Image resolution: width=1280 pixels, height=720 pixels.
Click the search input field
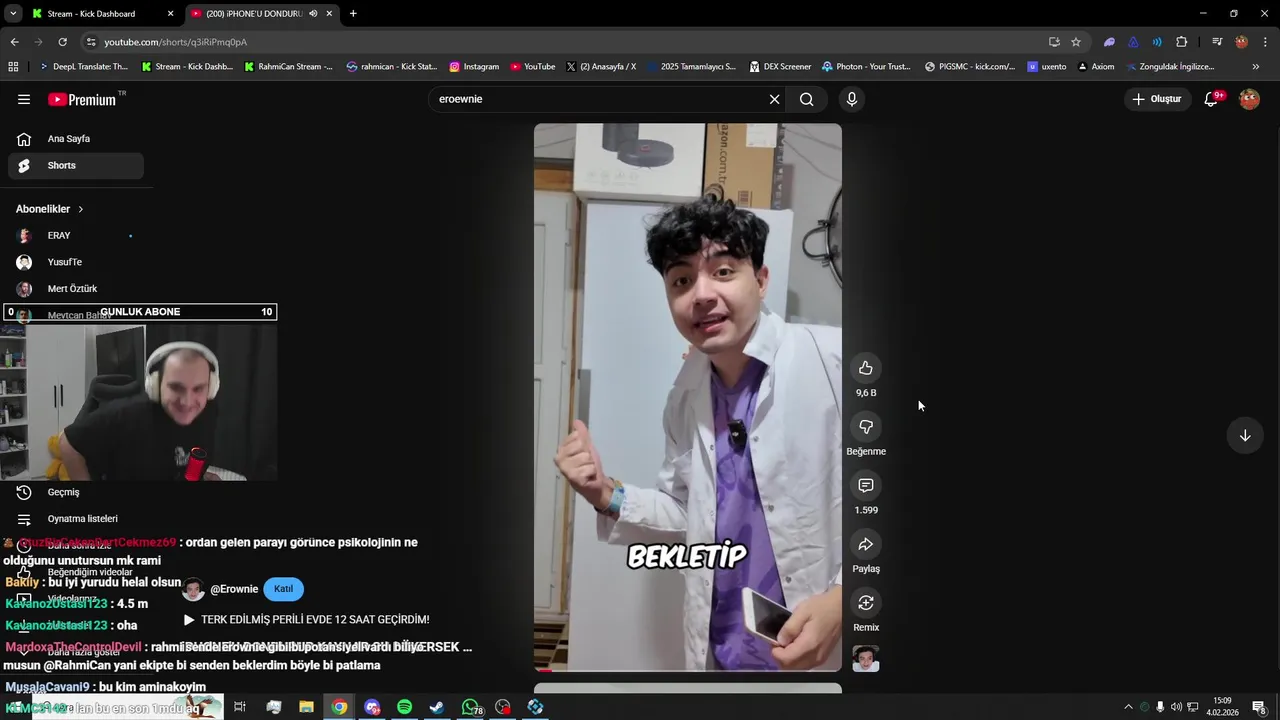coord(600,99)
